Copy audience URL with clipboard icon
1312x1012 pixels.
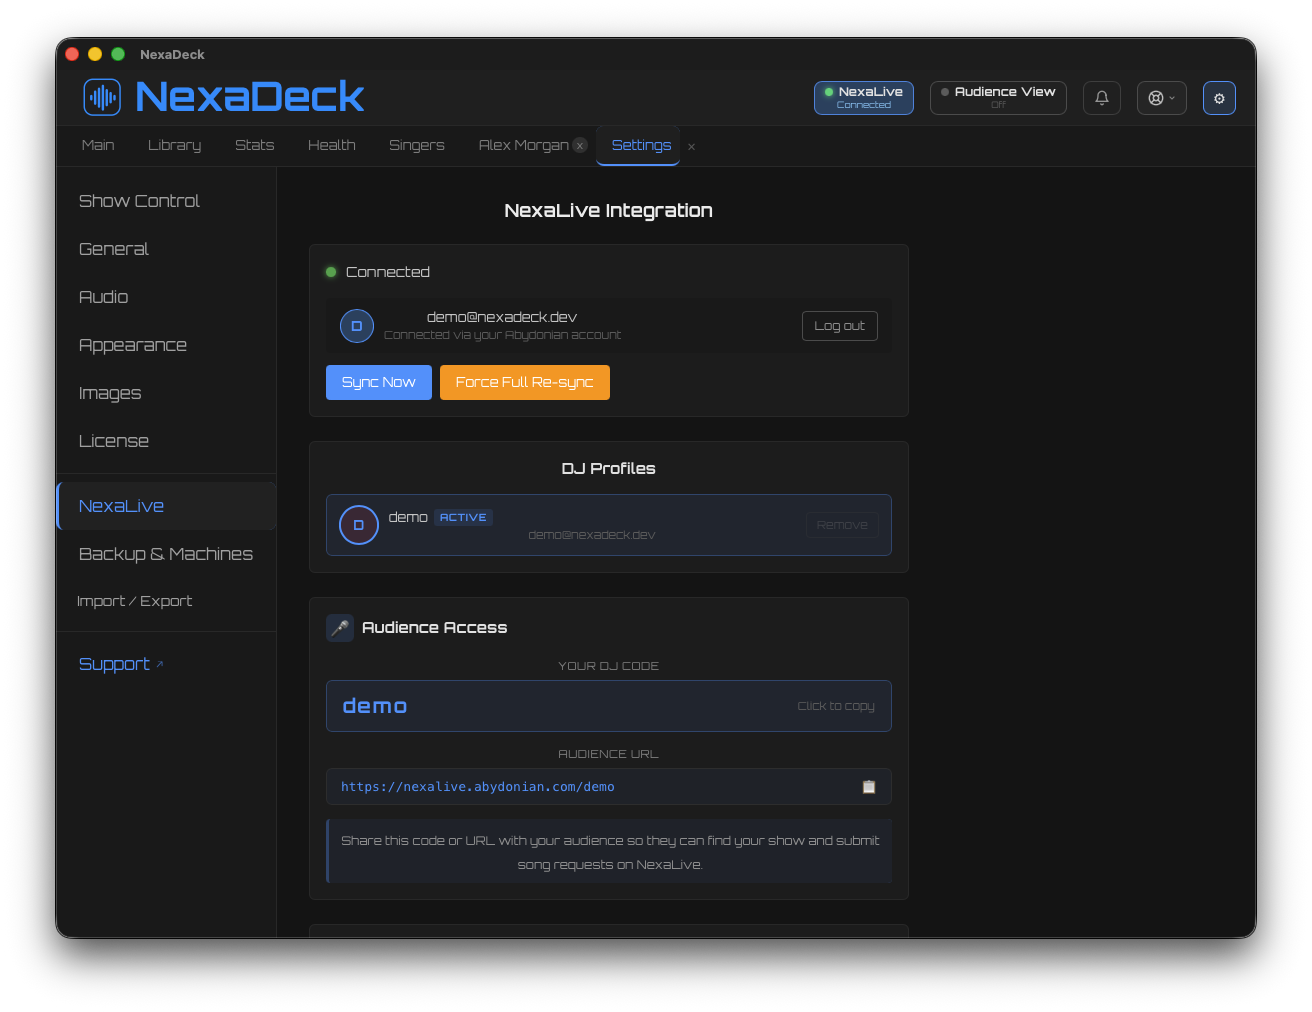pos(868,787)
